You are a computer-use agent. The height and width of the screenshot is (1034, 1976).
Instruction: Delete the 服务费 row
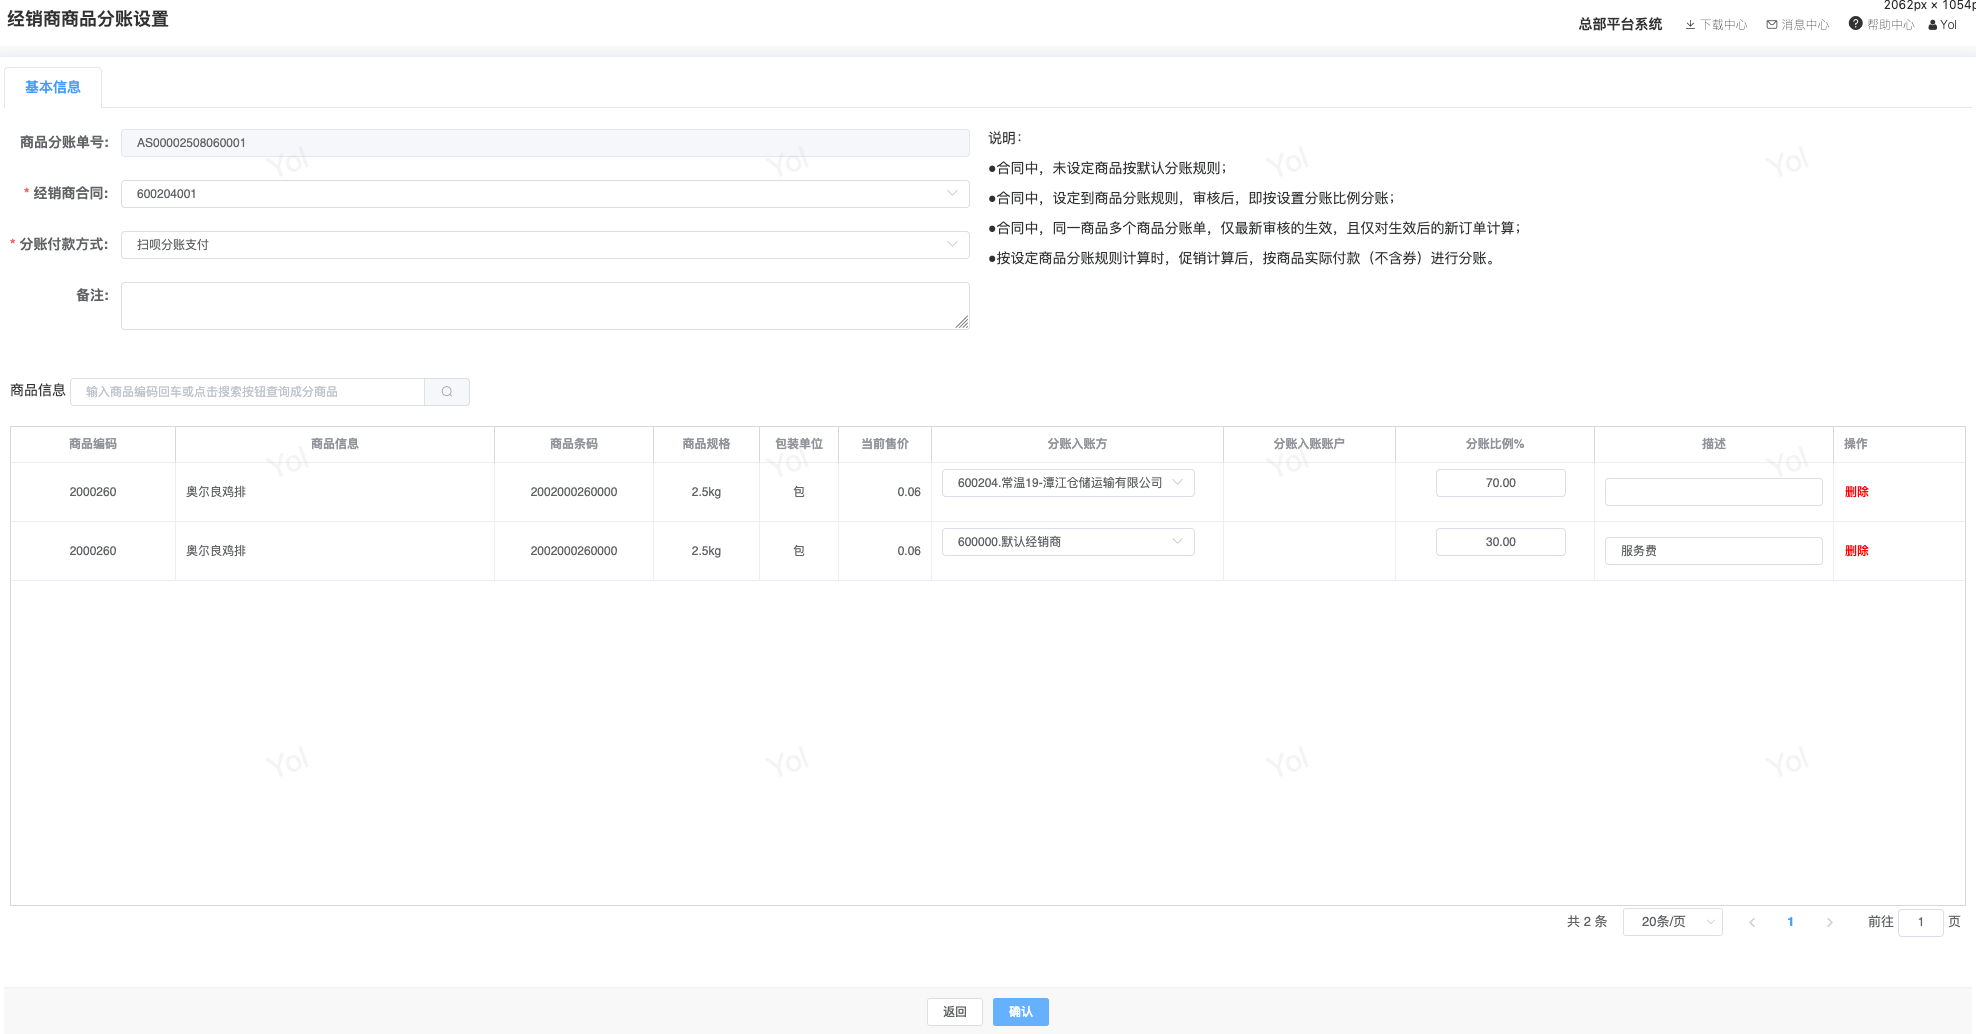(x=1857, y=551)
